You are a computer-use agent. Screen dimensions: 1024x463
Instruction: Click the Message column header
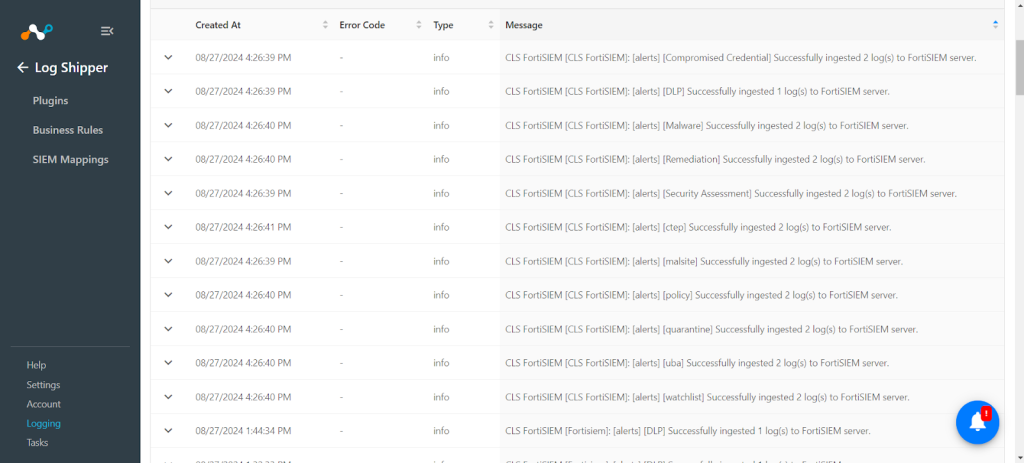tap(524, 25)
